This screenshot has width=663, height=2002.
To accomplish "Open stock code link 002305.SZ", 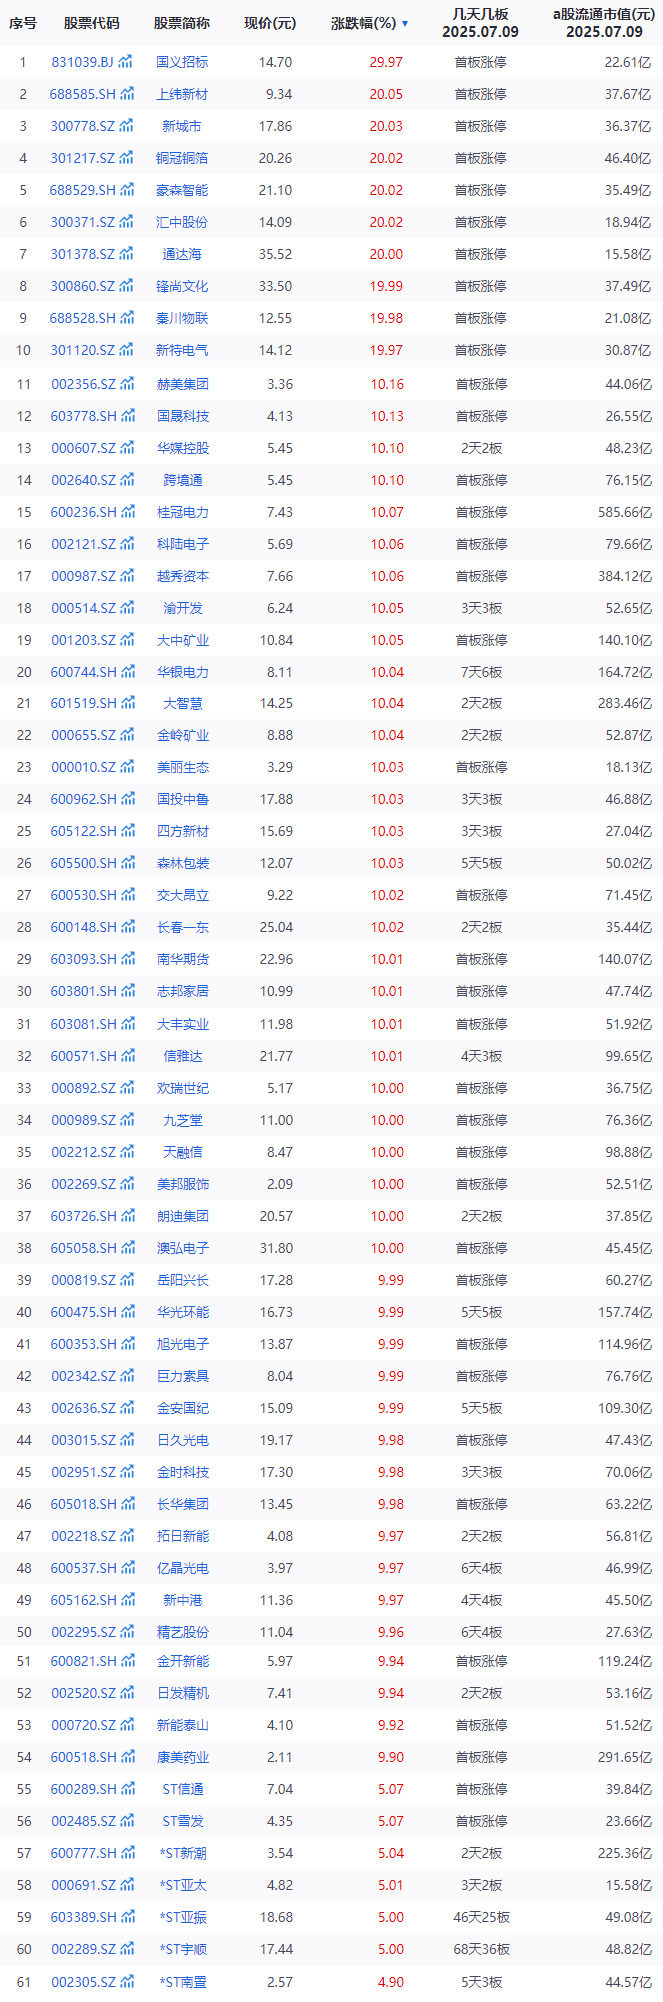I will (x=83, y=1981).
